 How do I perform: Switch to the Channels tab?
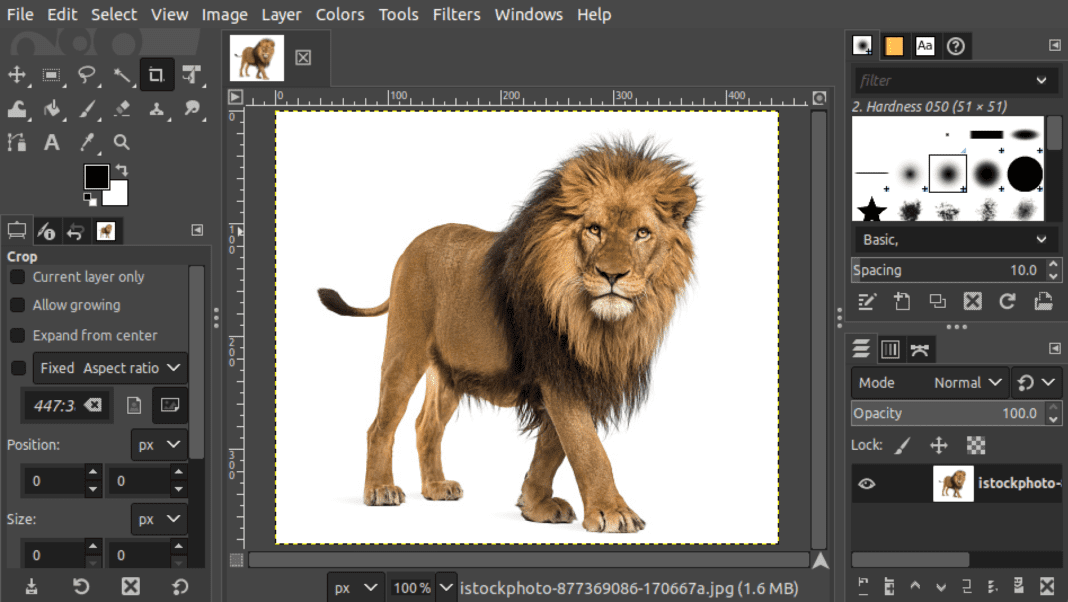pos(890,348)
